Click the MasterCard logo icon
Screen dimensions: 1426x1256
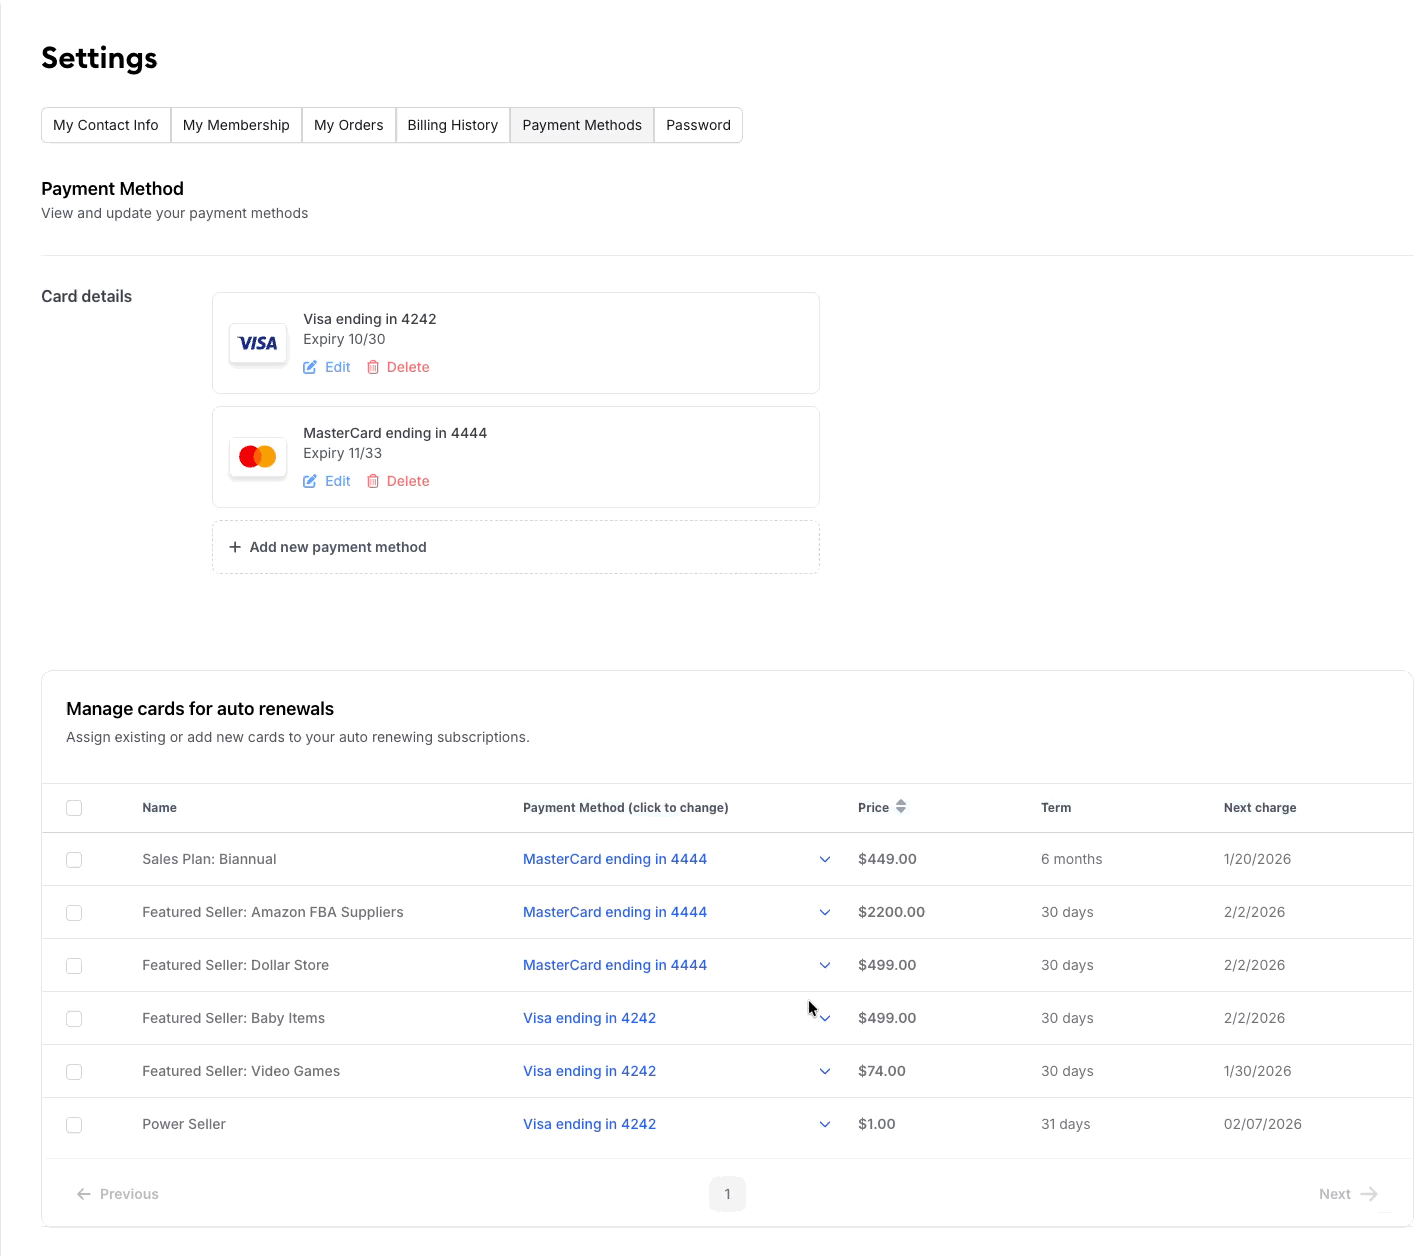[x=258, y=457]
